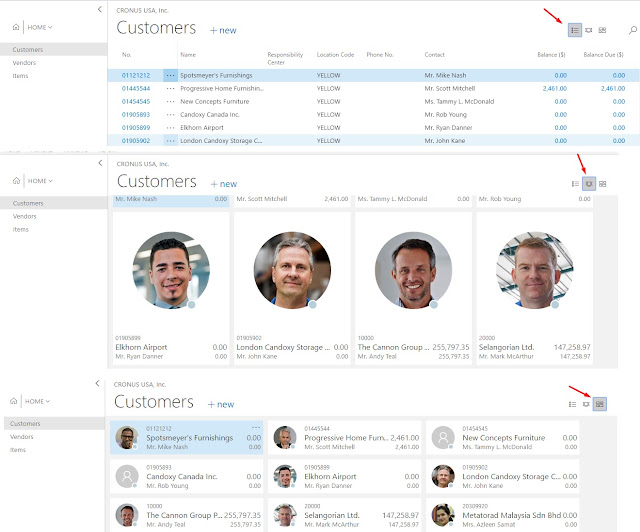Screen dimensions: 640x532
Task: Open customer number 01445544 link in the table
Action: coord(136,89)
